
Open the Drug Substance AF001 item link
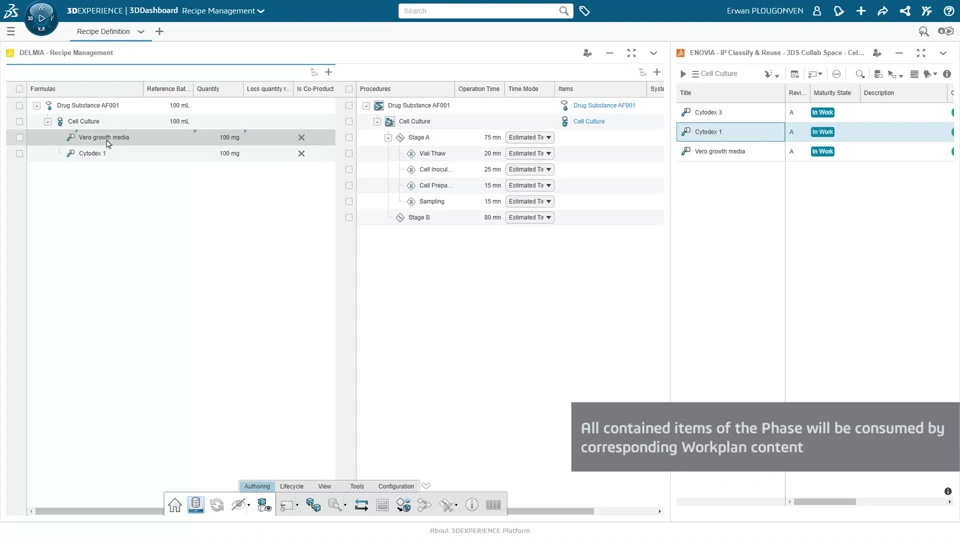pos(604,105)
